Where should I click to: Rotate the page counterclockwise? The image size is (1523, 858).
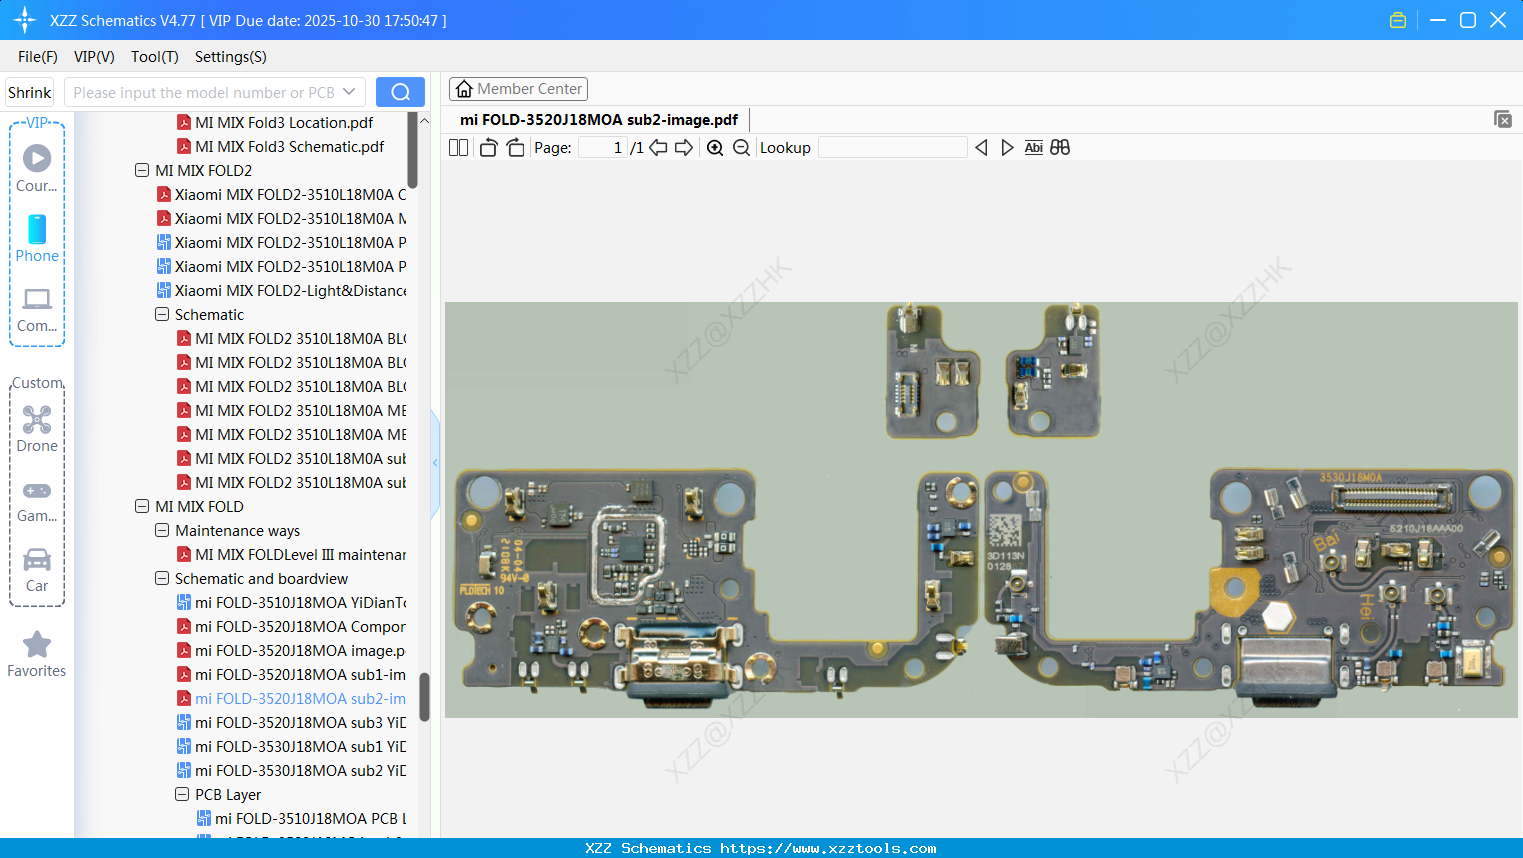click(x=488, y=148)
